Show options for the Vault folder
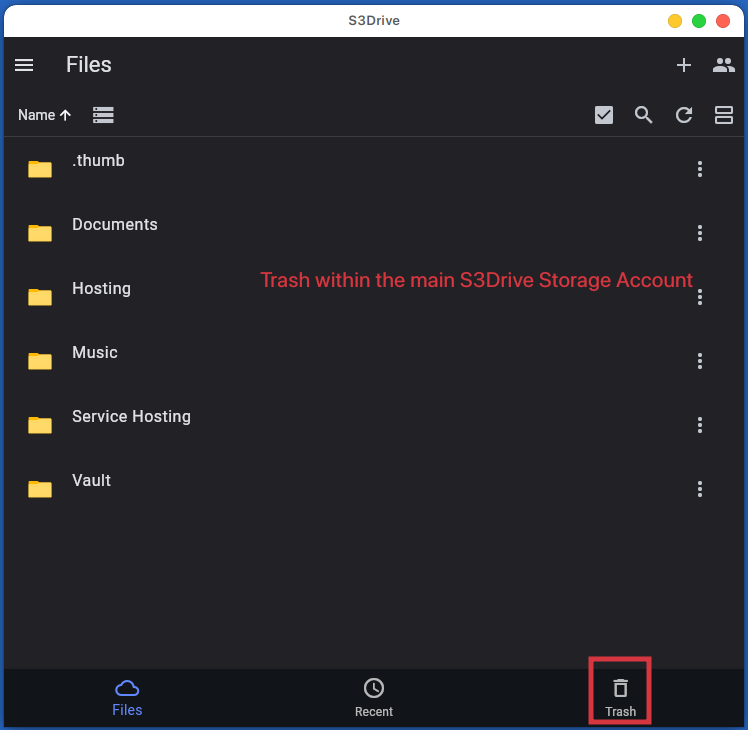 click(700, 489)
